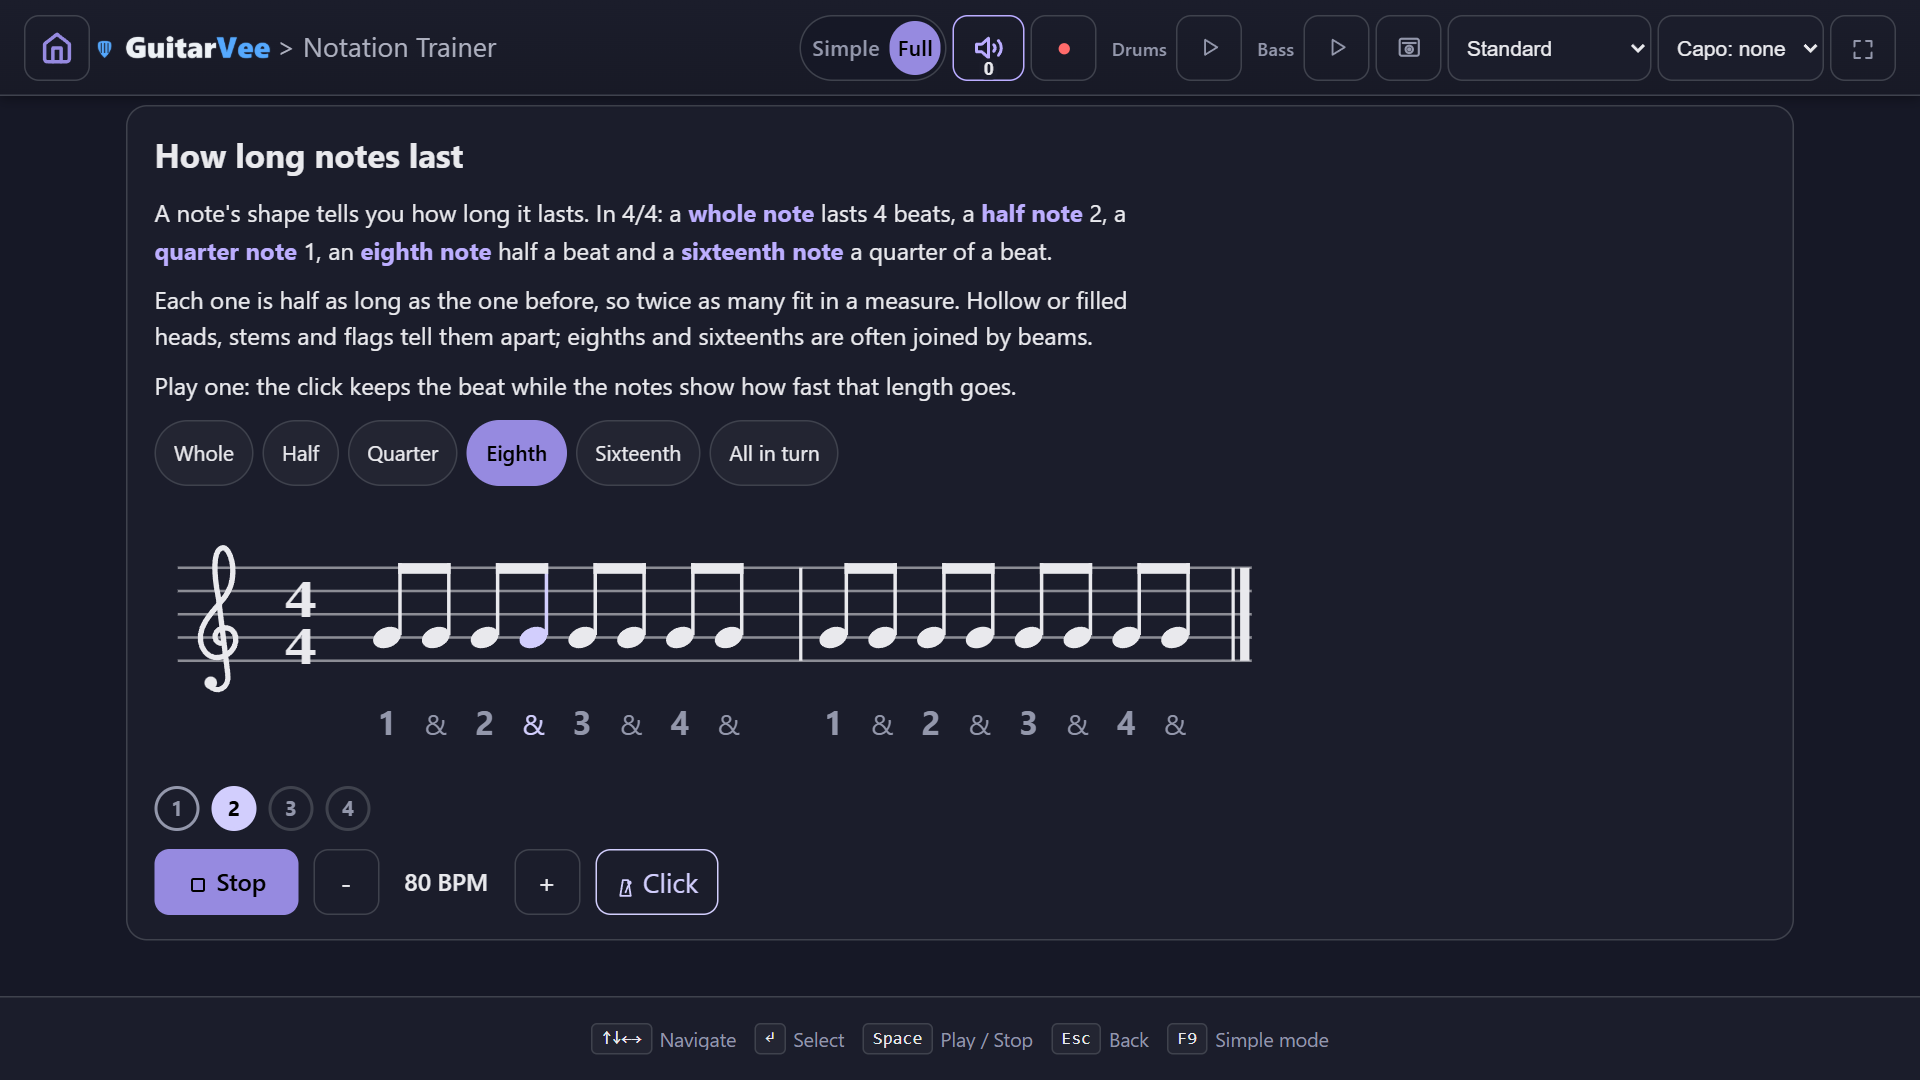Click the 80 BPM value
1920x1080 pixels.
pyautogui.click(x=446, y=883)
